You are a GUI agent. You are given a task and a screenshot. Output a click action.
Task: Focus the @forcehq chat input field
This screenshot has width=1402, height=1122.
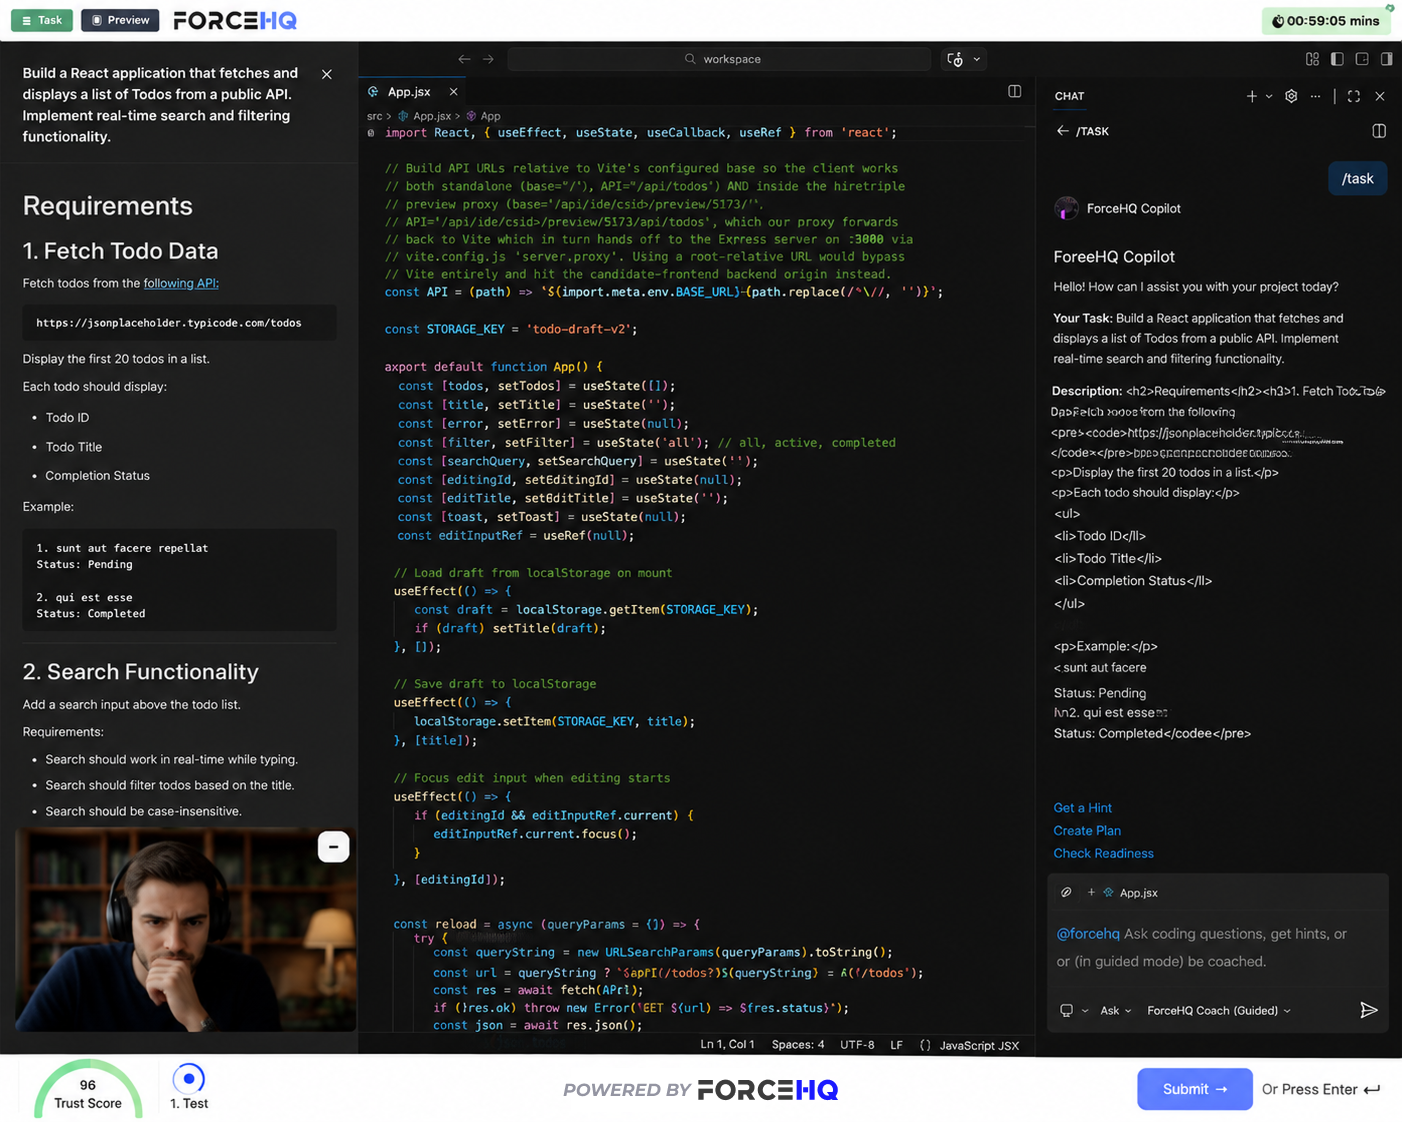click(1217, 947)
